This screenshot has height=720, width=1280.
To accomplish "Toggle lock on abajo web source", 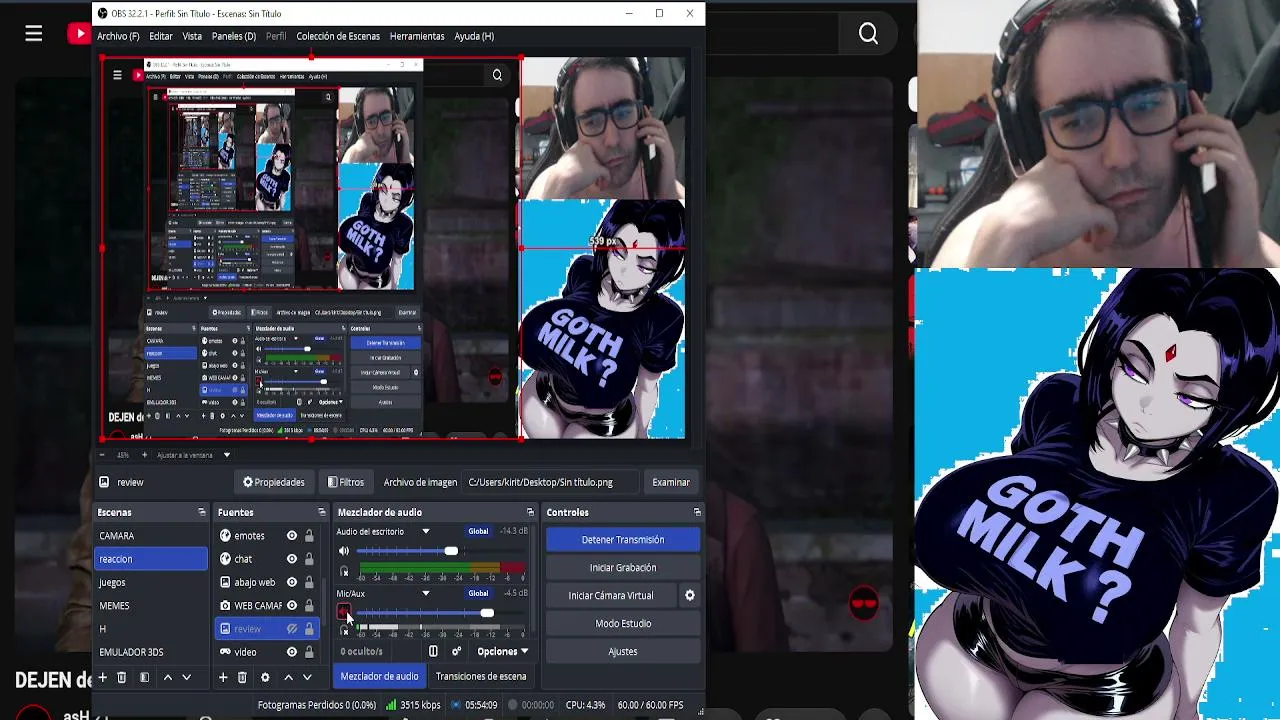I will coord(309,582).
